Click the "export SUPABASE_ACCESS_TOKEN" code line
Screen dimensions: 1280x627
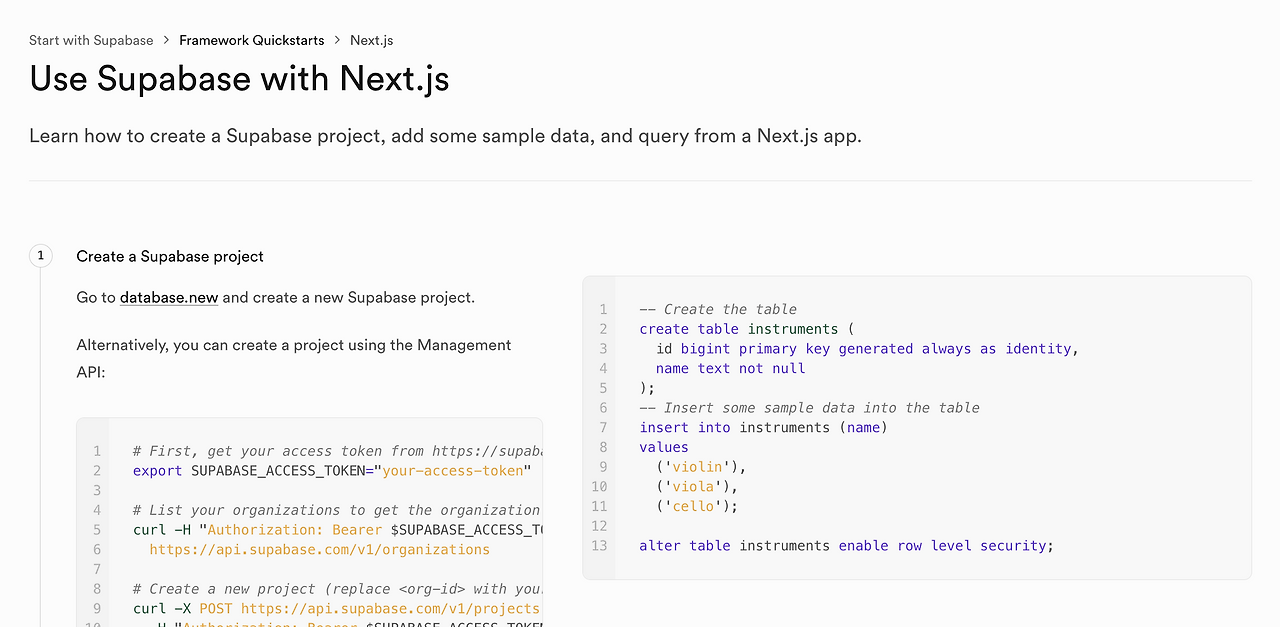(330, 470)
